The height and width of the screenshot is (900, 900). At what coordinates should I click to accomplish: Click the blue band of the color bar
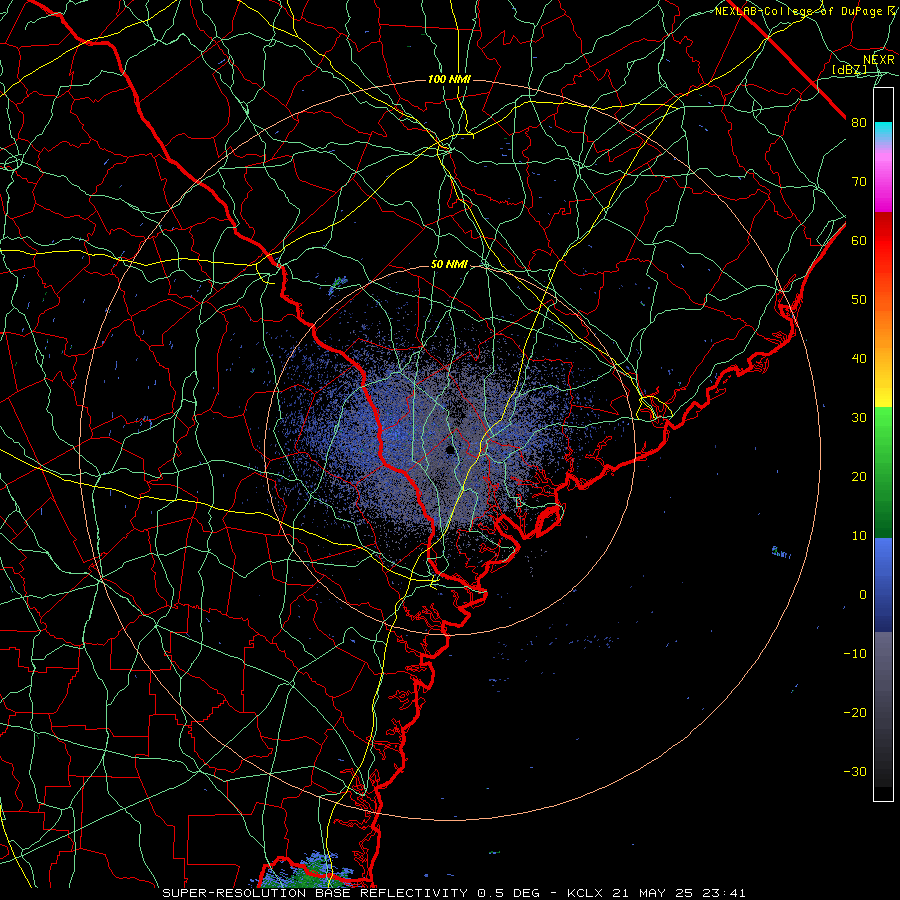coord(883,585)
